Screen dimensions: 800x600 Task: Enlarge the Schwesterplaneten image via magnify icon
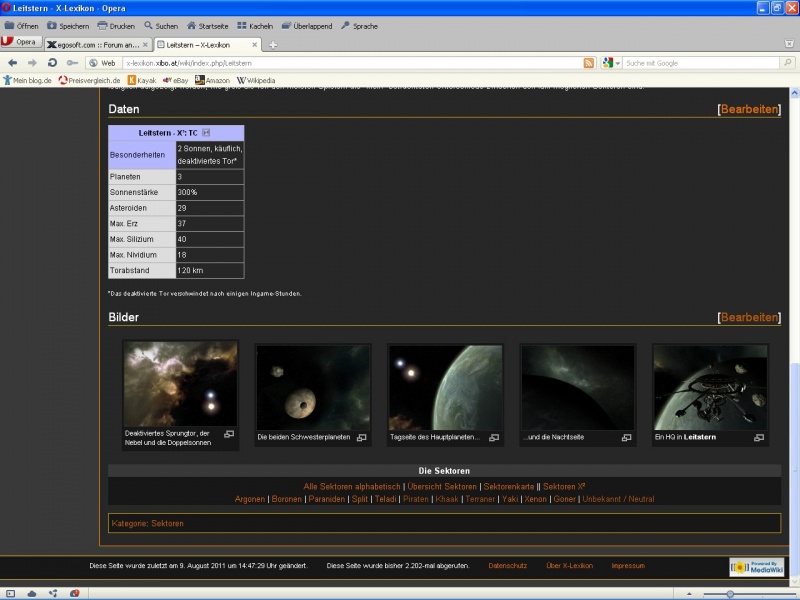coord(362,437)
